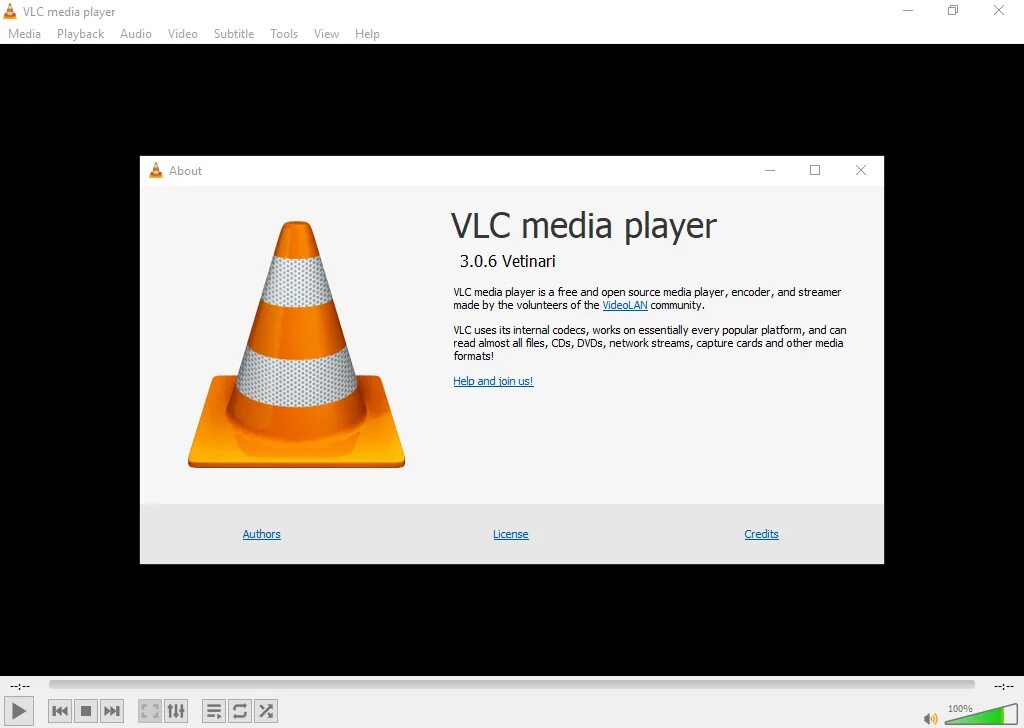Click the elapsed time label on the left
1024x728 pixels.
point(20,686)
